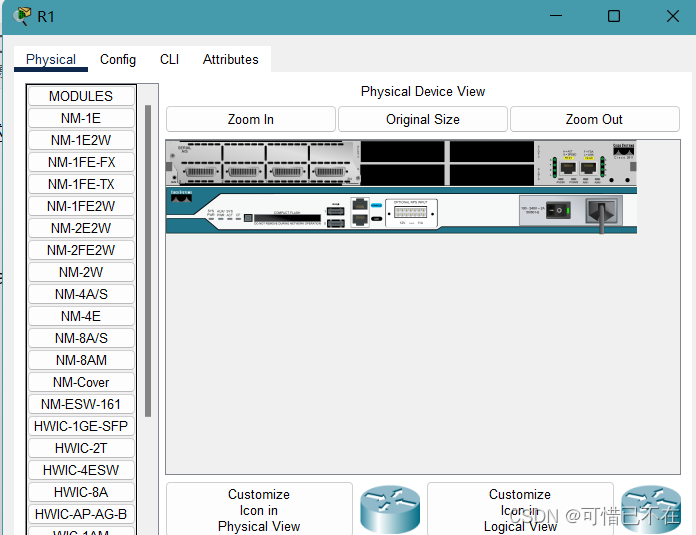The image size is (696, 535).
Task: Select the NM-1FE-TX module
Action: click(x=81, y=184)
